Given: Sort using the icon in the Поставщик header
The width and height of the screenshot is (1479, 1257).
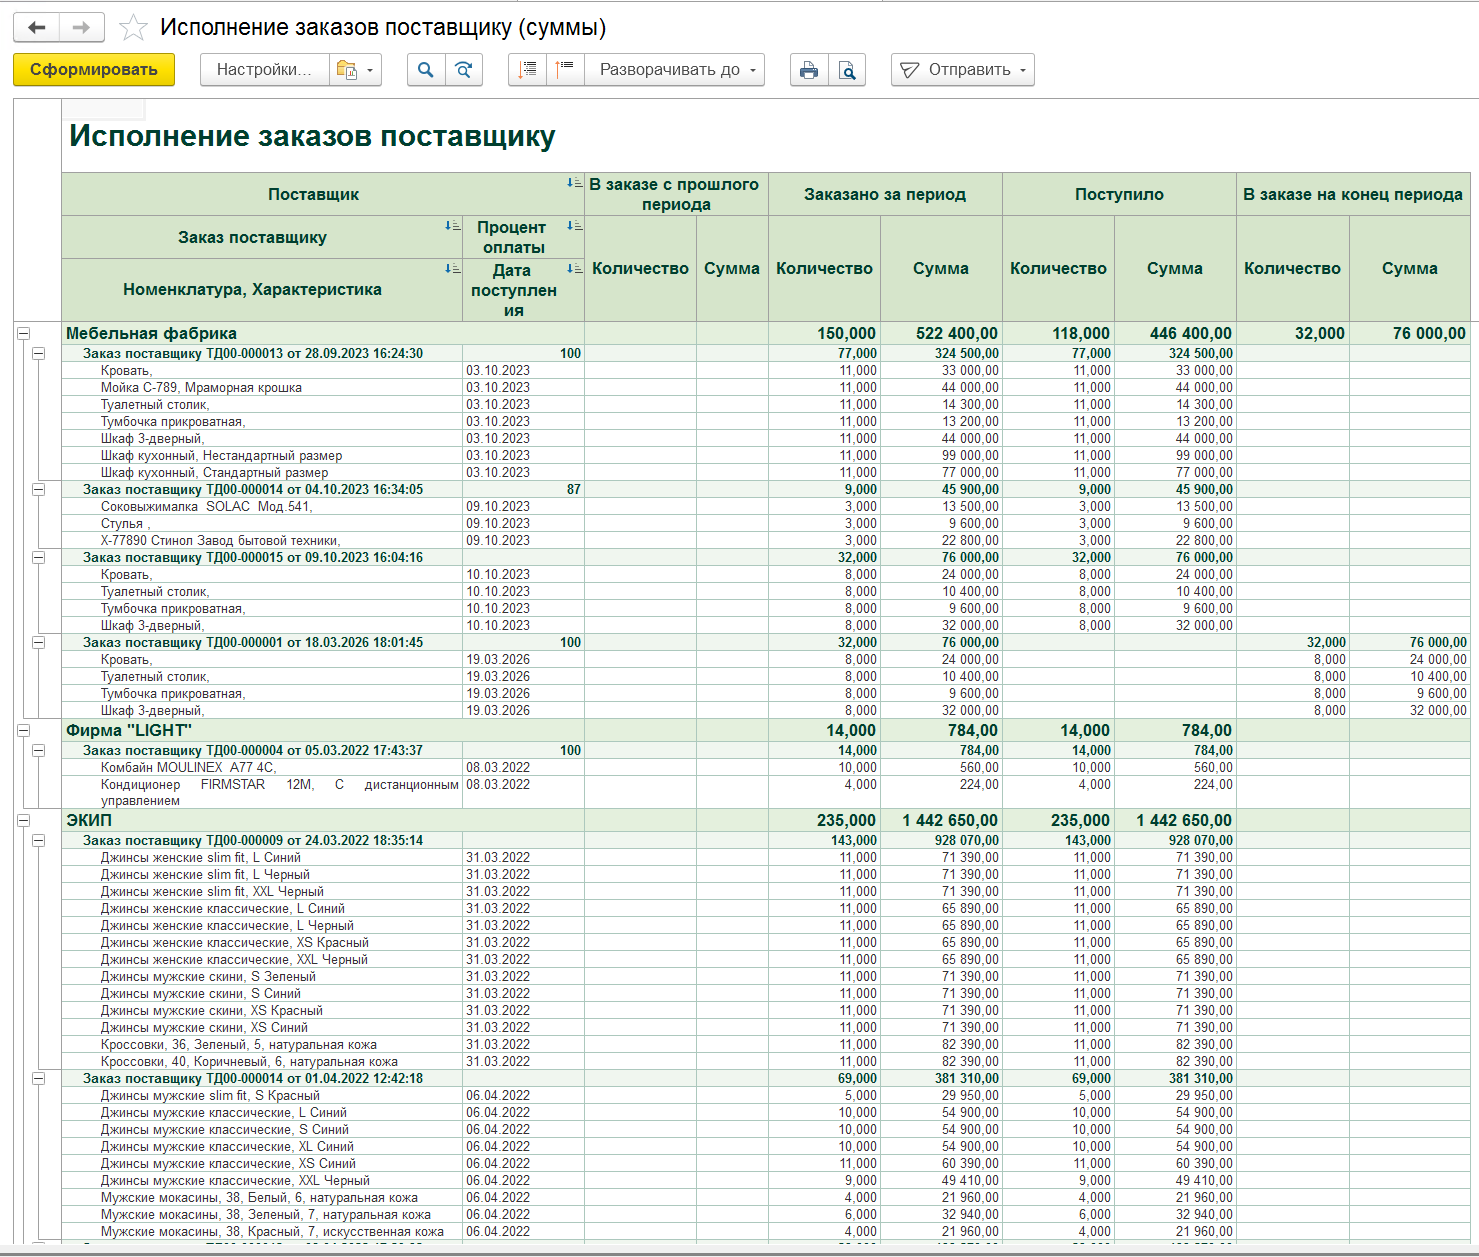Looking at the screenshot, I should click(574, 183).
